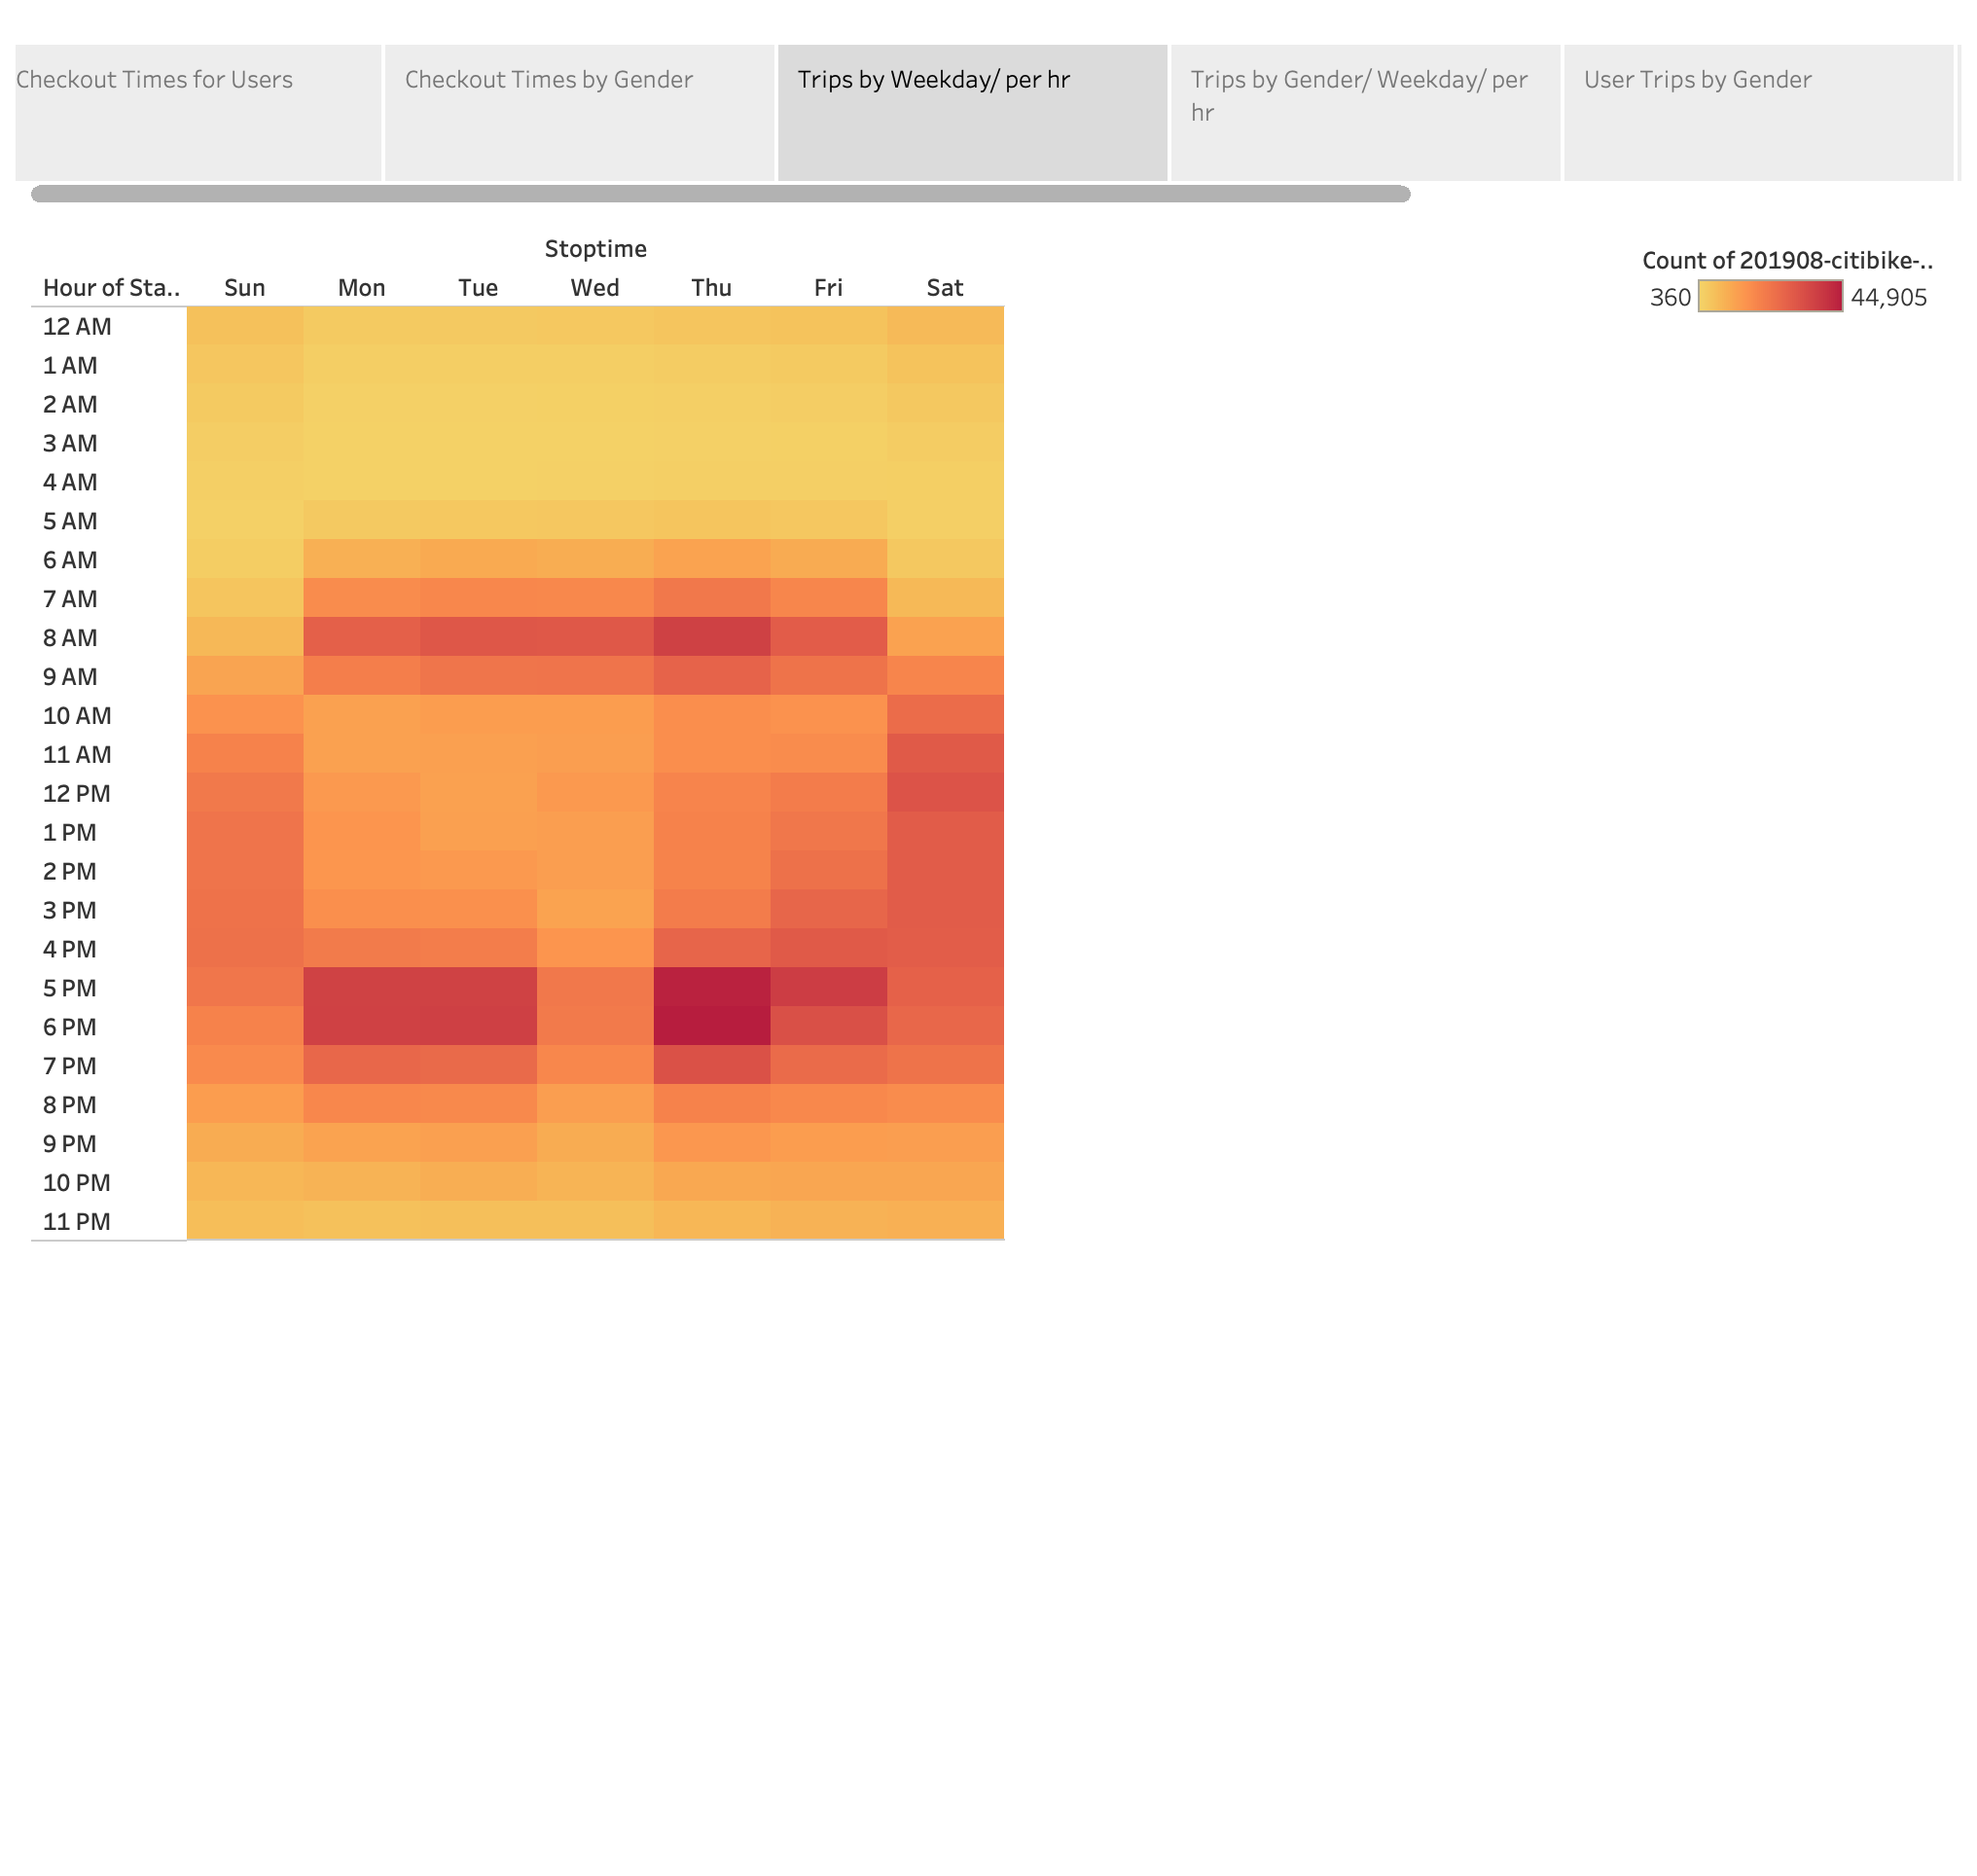
Task: Select the Tuesday 6 PM heatmap cell
Action: (x=478, y=1026)
